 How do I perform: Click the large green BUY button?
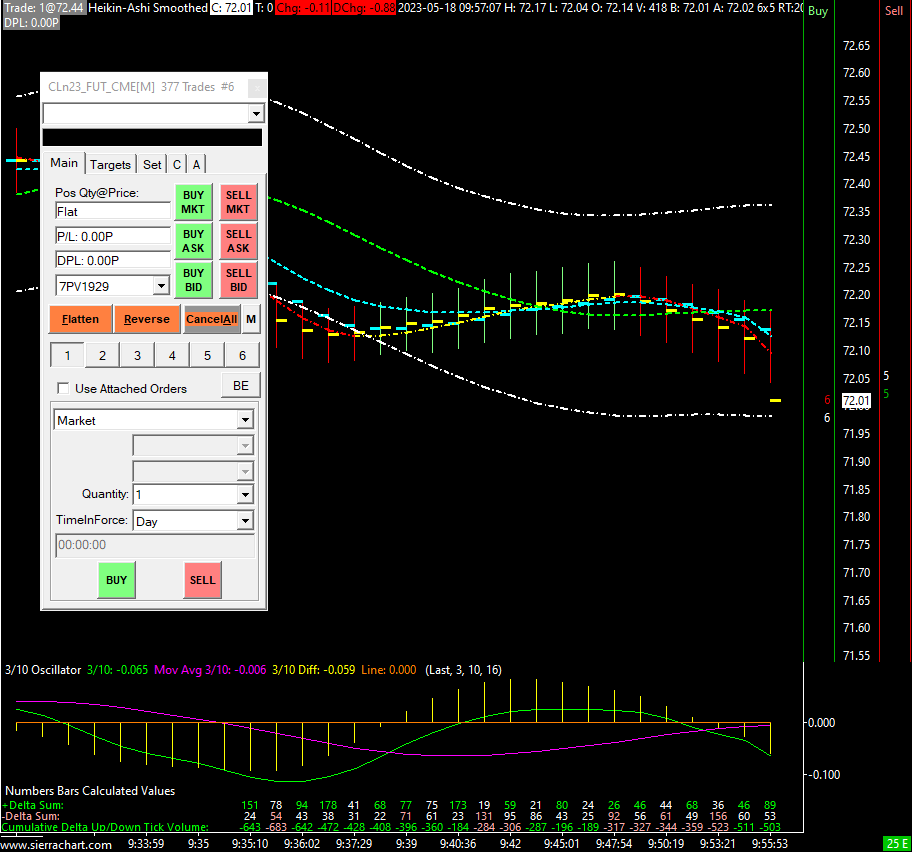(x=117, y=580)
